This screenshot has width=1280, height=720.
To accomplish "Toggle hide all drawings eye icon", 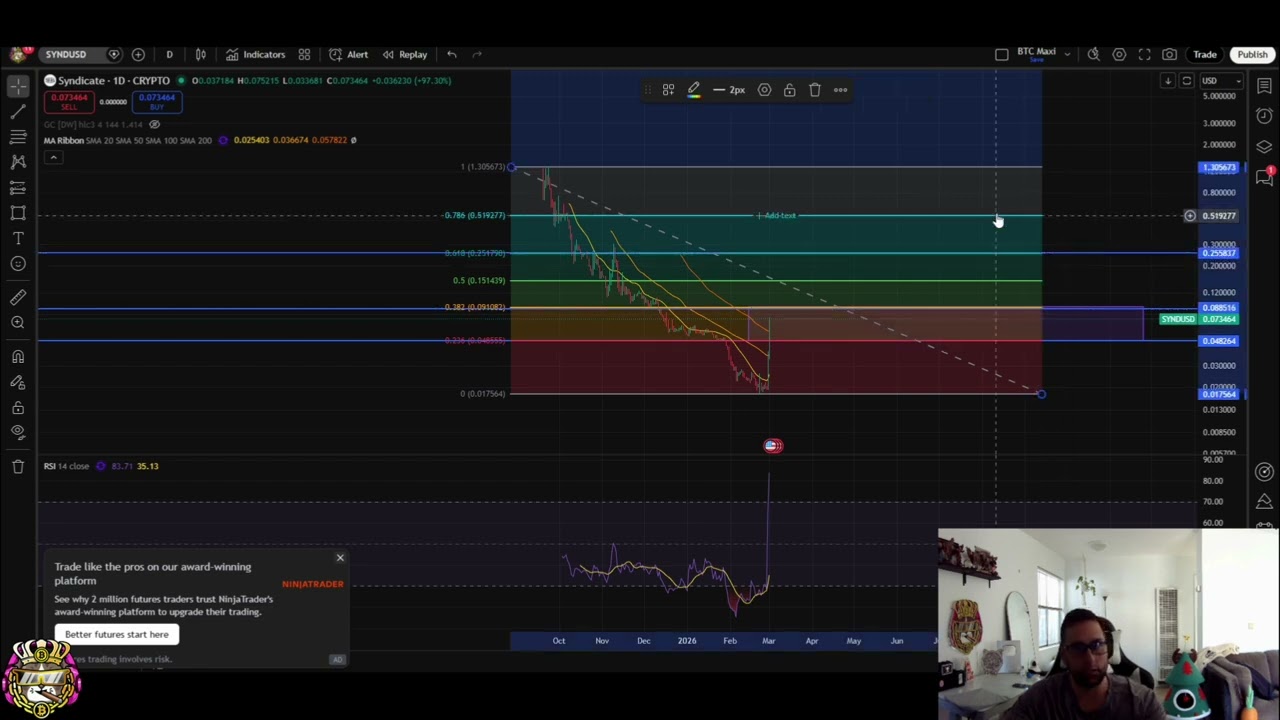I will coord(18,432).
